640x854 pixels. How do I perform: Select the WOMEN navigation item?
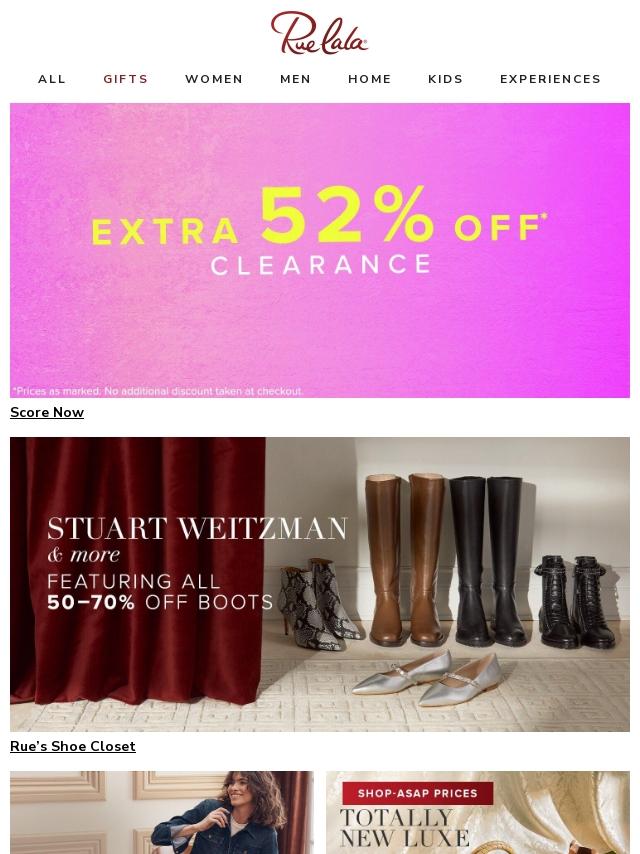point(214,79)
